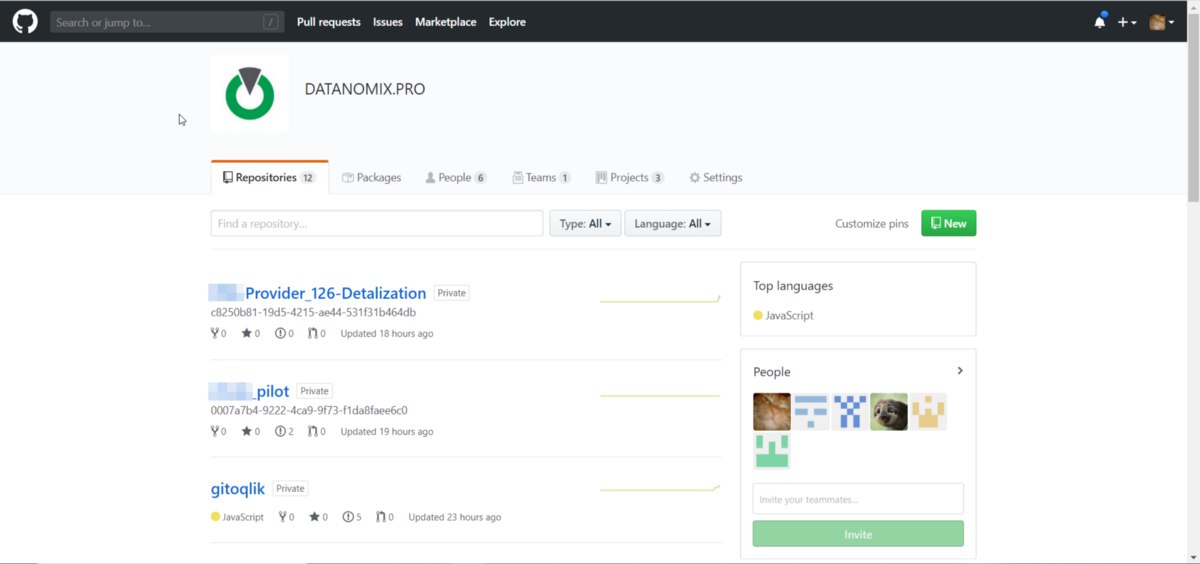Expand the Type: All dropdown
This screenshot has width=1200, height=564.
point(585,224)
